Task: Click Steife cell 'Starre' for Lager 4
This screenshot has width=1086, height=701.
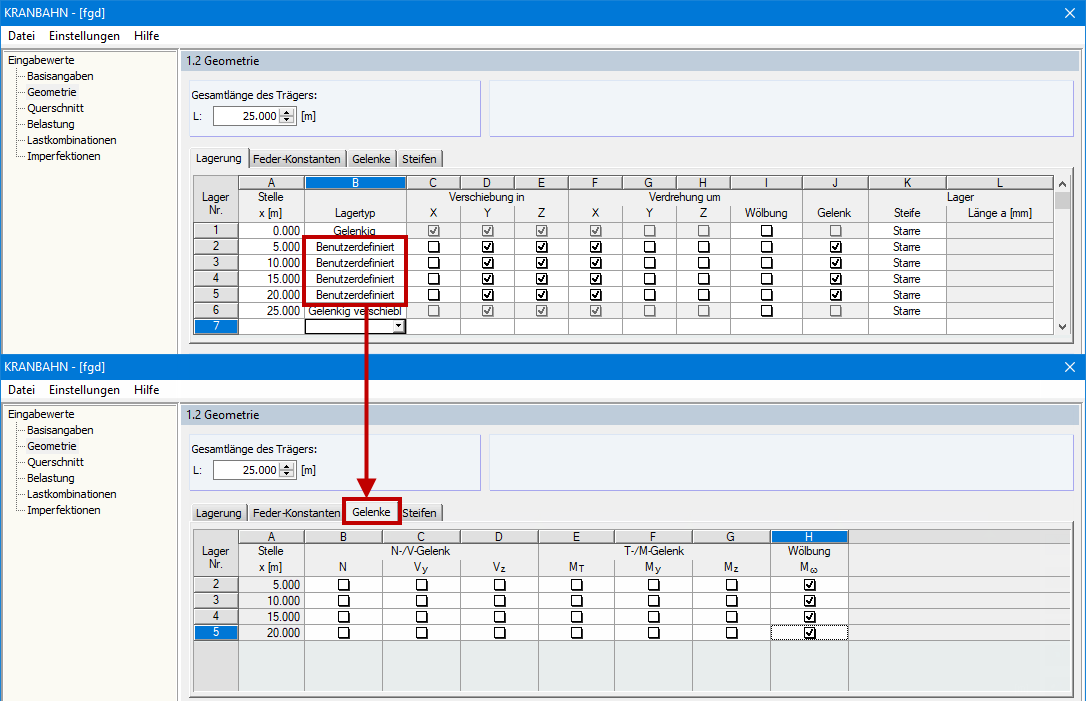Action: pos(907,278)
